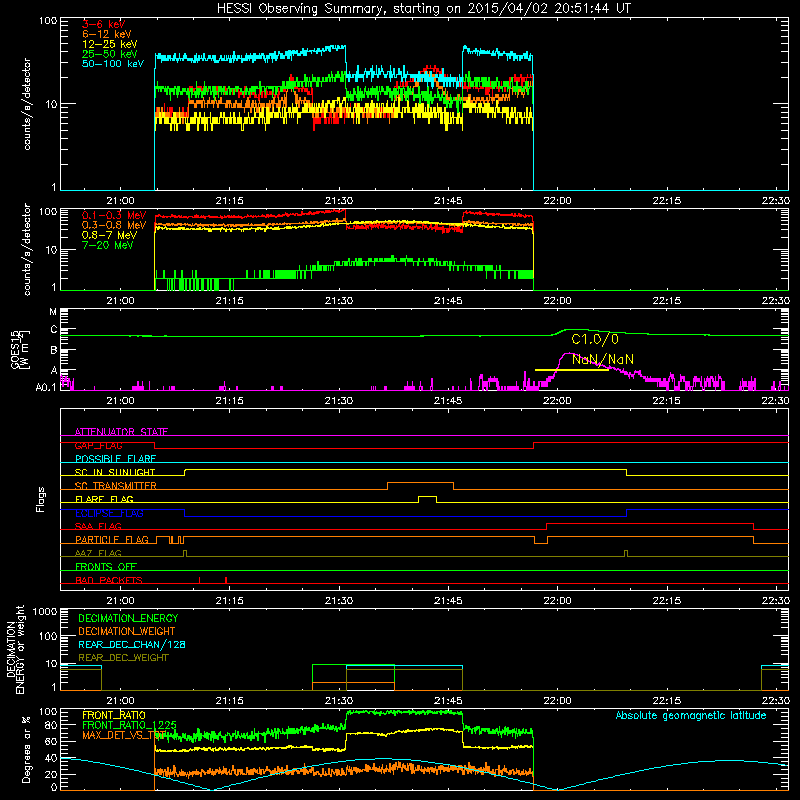Select the POSSIBLE_FLARE flag label

pyautogui.click(x=115, y=459)
